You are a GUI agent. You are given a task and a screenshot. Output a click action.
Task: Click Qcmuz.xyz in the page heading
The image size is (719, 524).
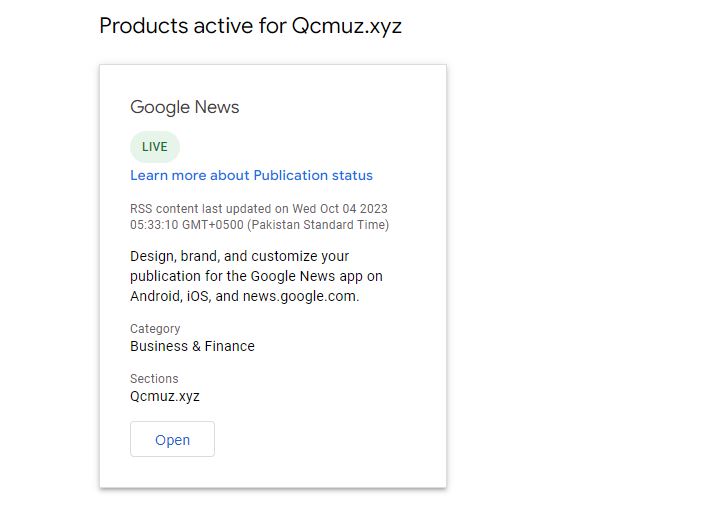coord(346,26)
